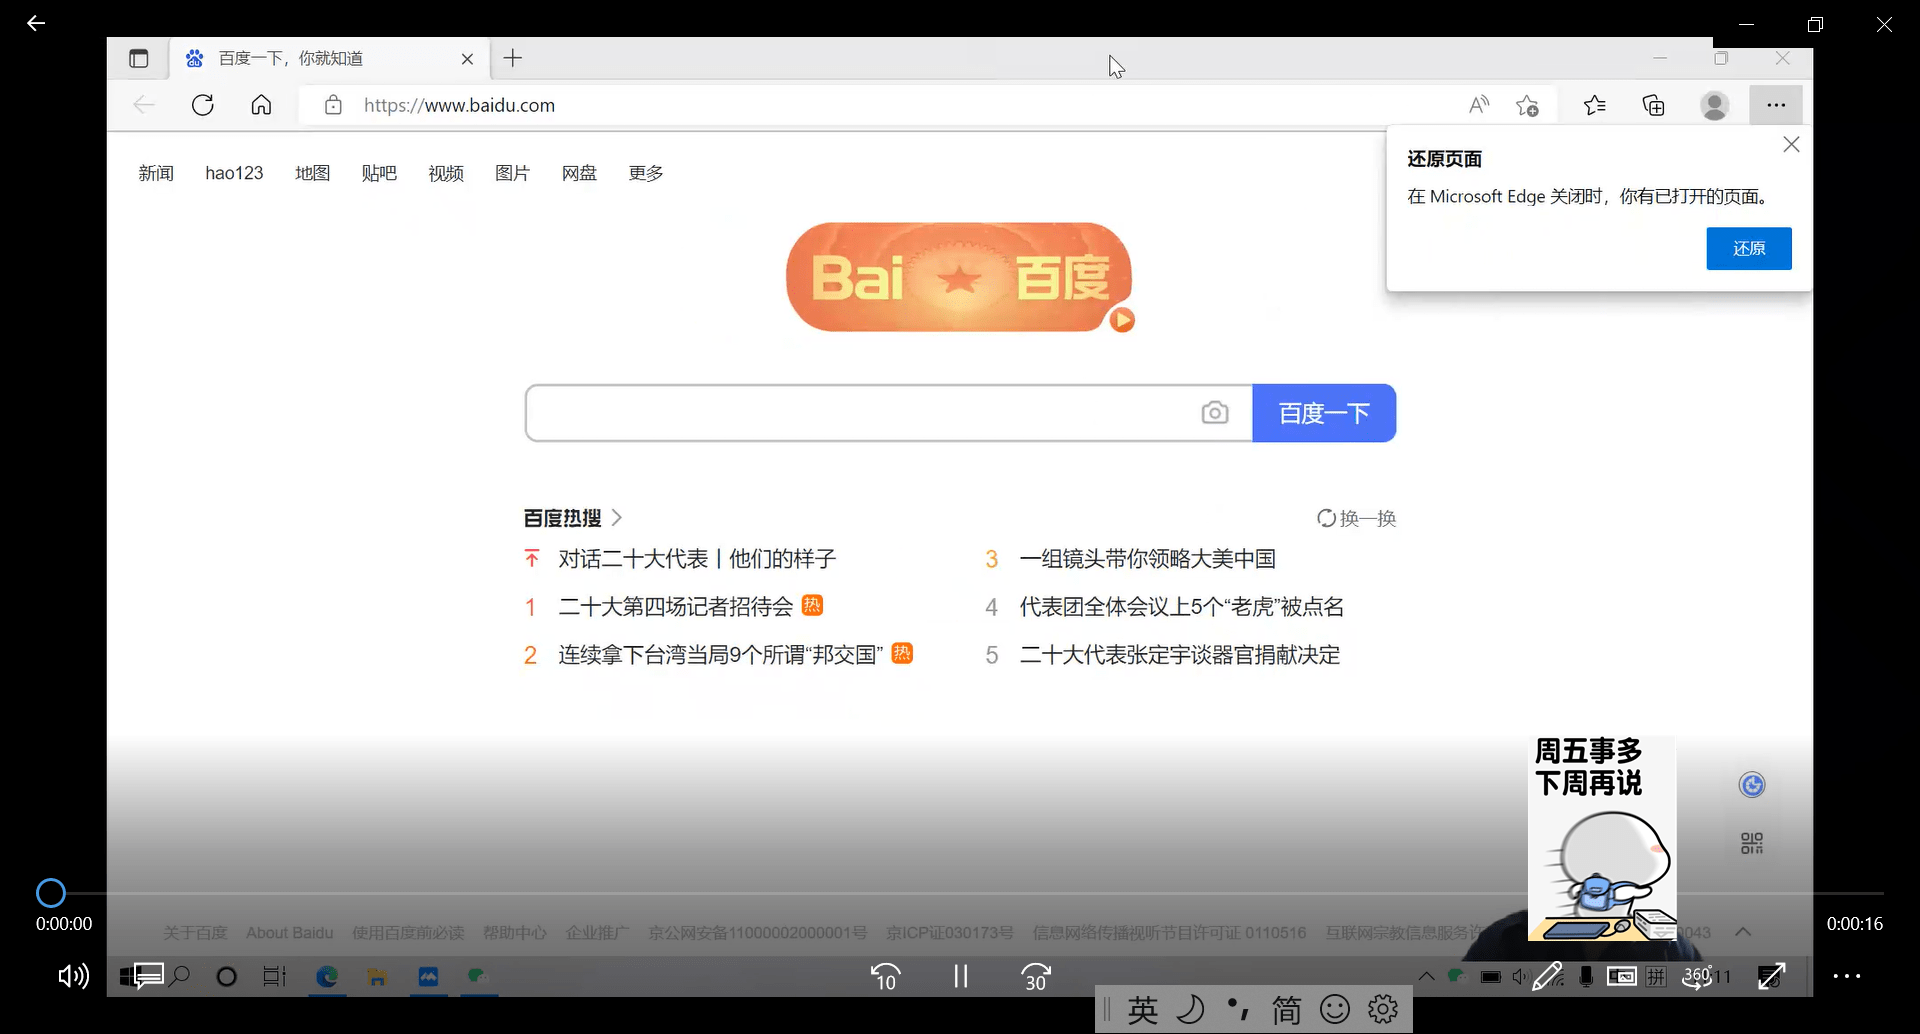The height and width of the screenshot is (1034, 1920).
Task: Click the QR code icon on page right side
Action: click(x=1752, y=844)
